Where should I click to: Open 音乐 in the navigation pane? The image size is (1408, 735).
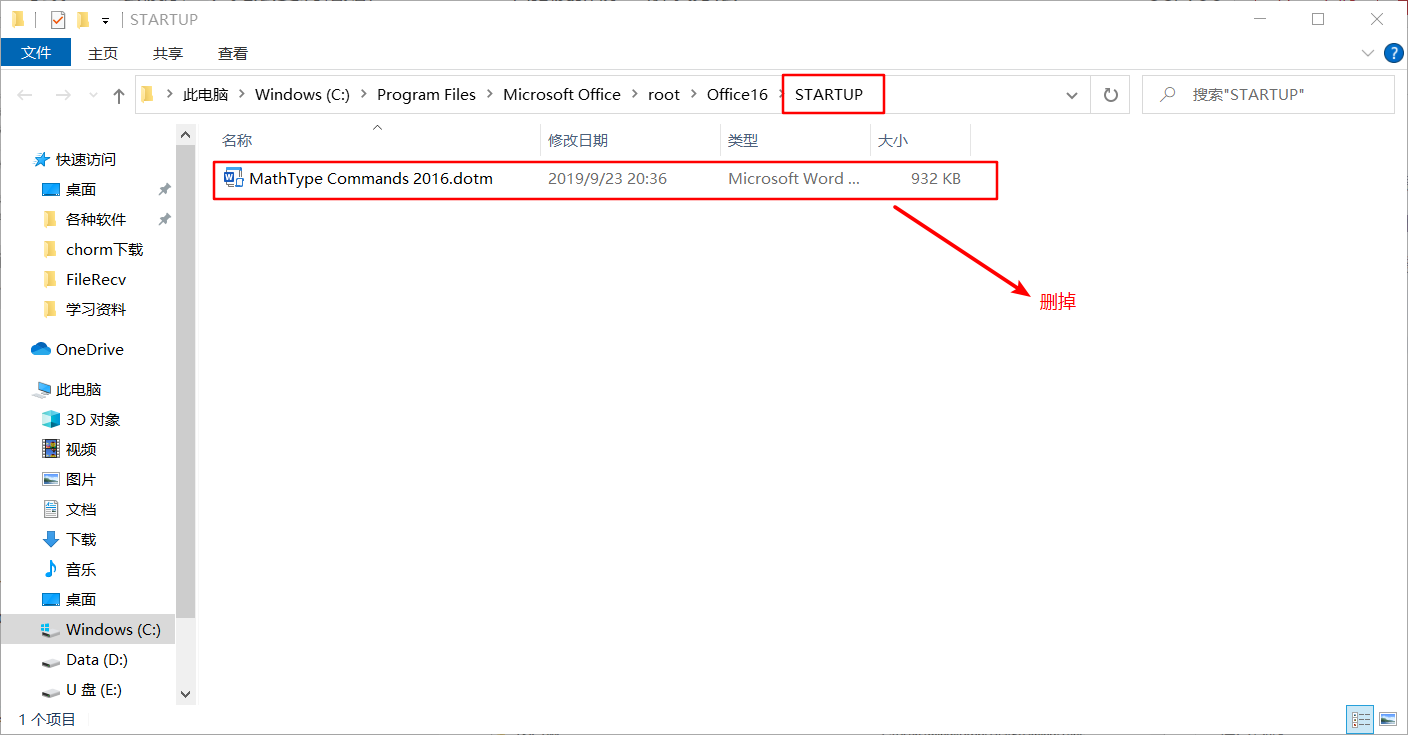[x=81, y=569]
